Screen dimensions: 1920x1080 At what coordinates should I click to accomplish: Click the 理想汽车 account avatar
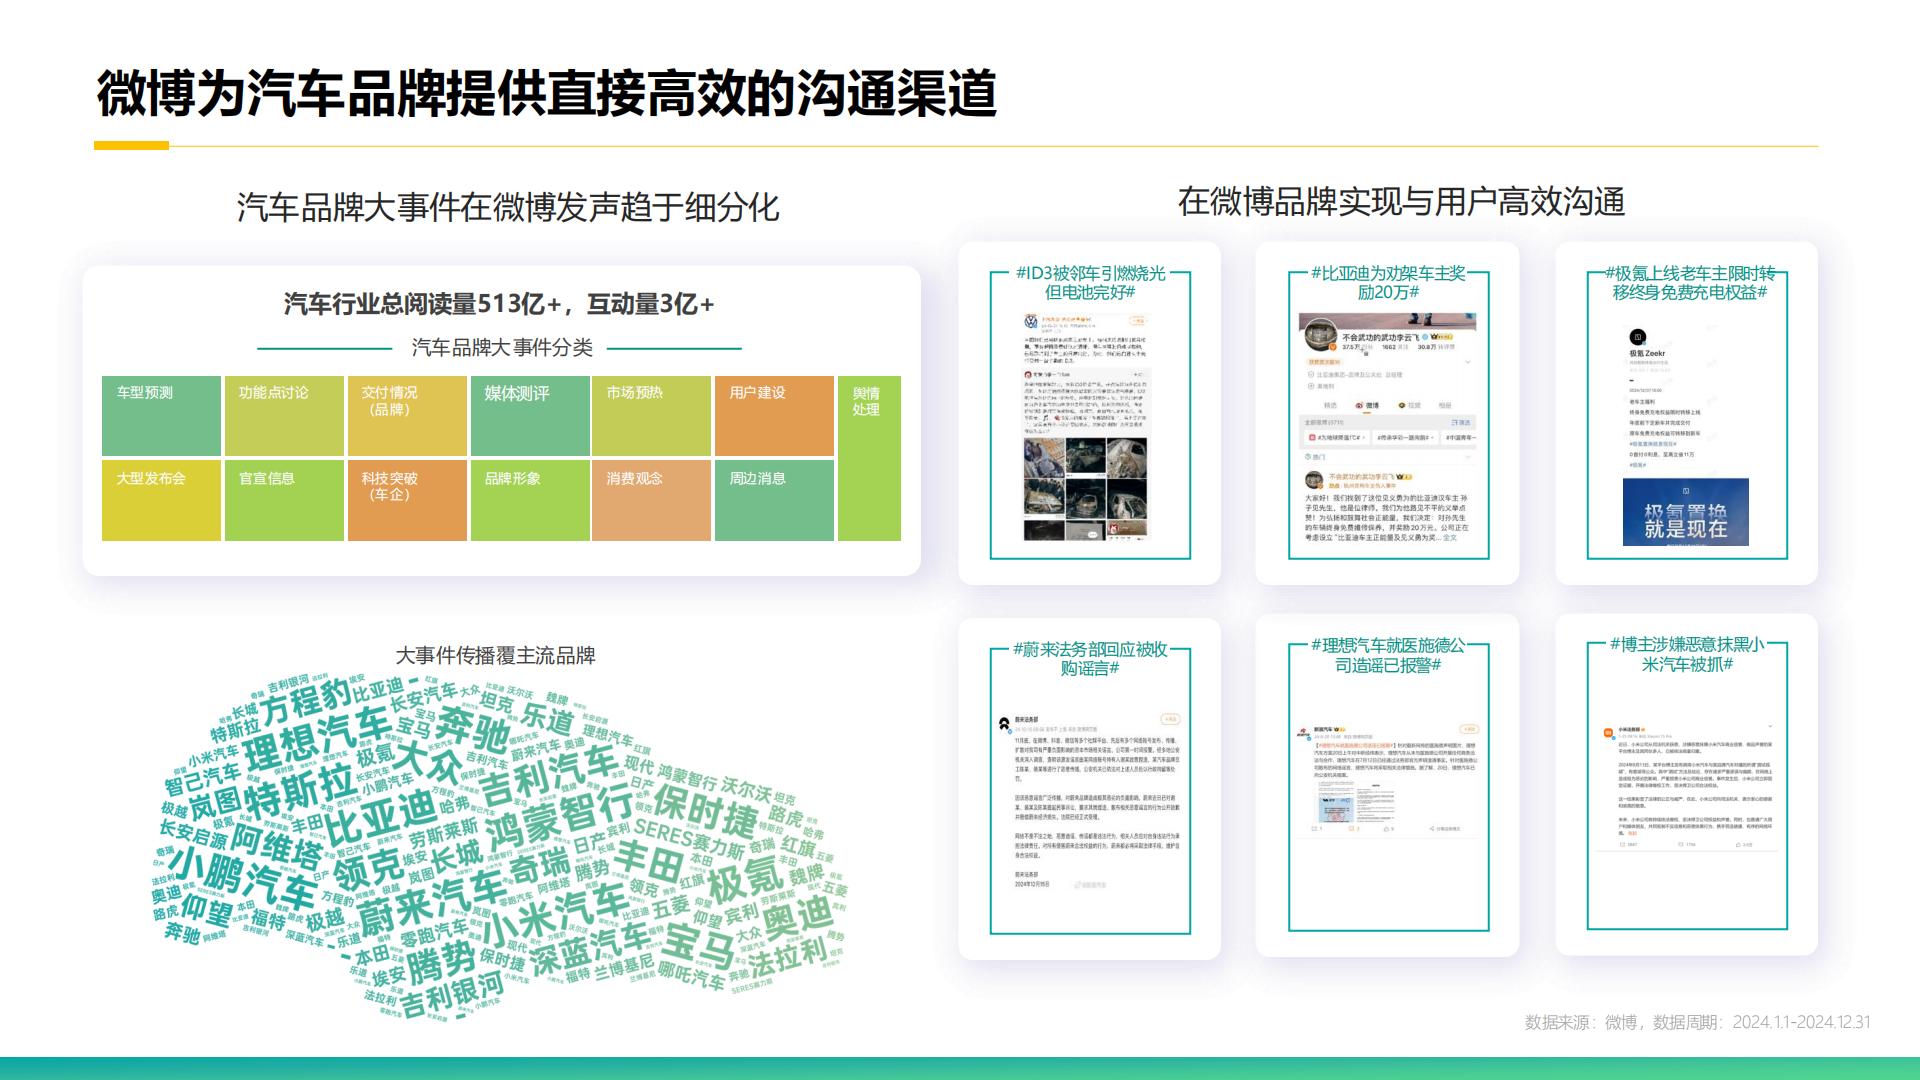pyautogui.click(x=1302, y=730)
